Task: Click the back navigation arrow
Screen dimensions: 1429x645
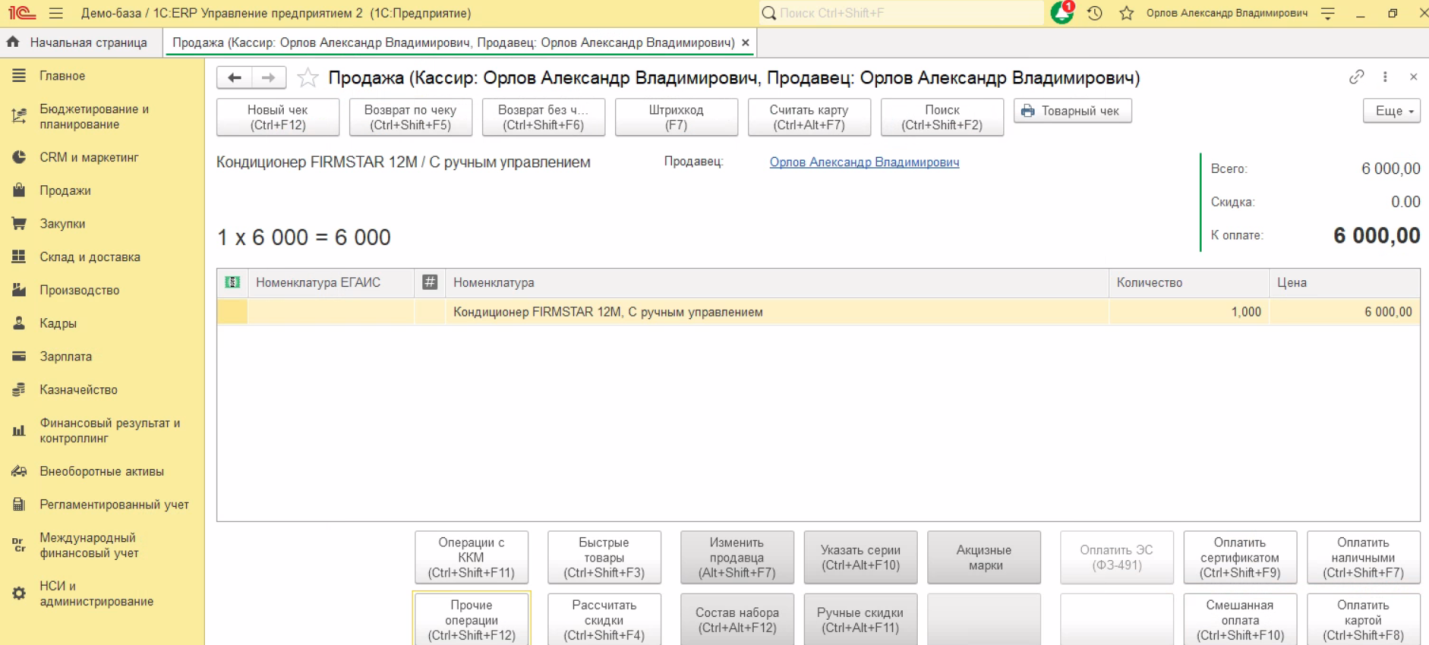Action: pos(234,78)
